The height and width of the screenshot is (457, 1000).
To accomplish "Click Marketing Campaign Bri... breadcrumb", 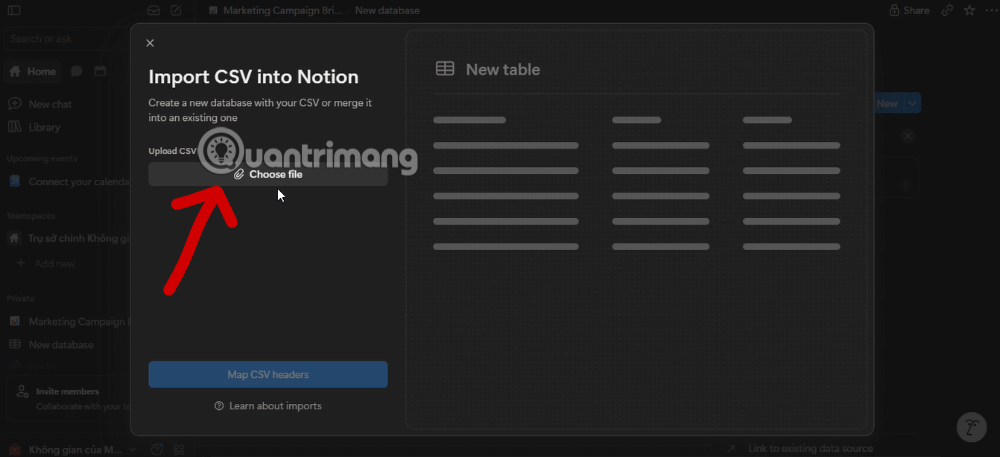I will (x=276, y=10).
